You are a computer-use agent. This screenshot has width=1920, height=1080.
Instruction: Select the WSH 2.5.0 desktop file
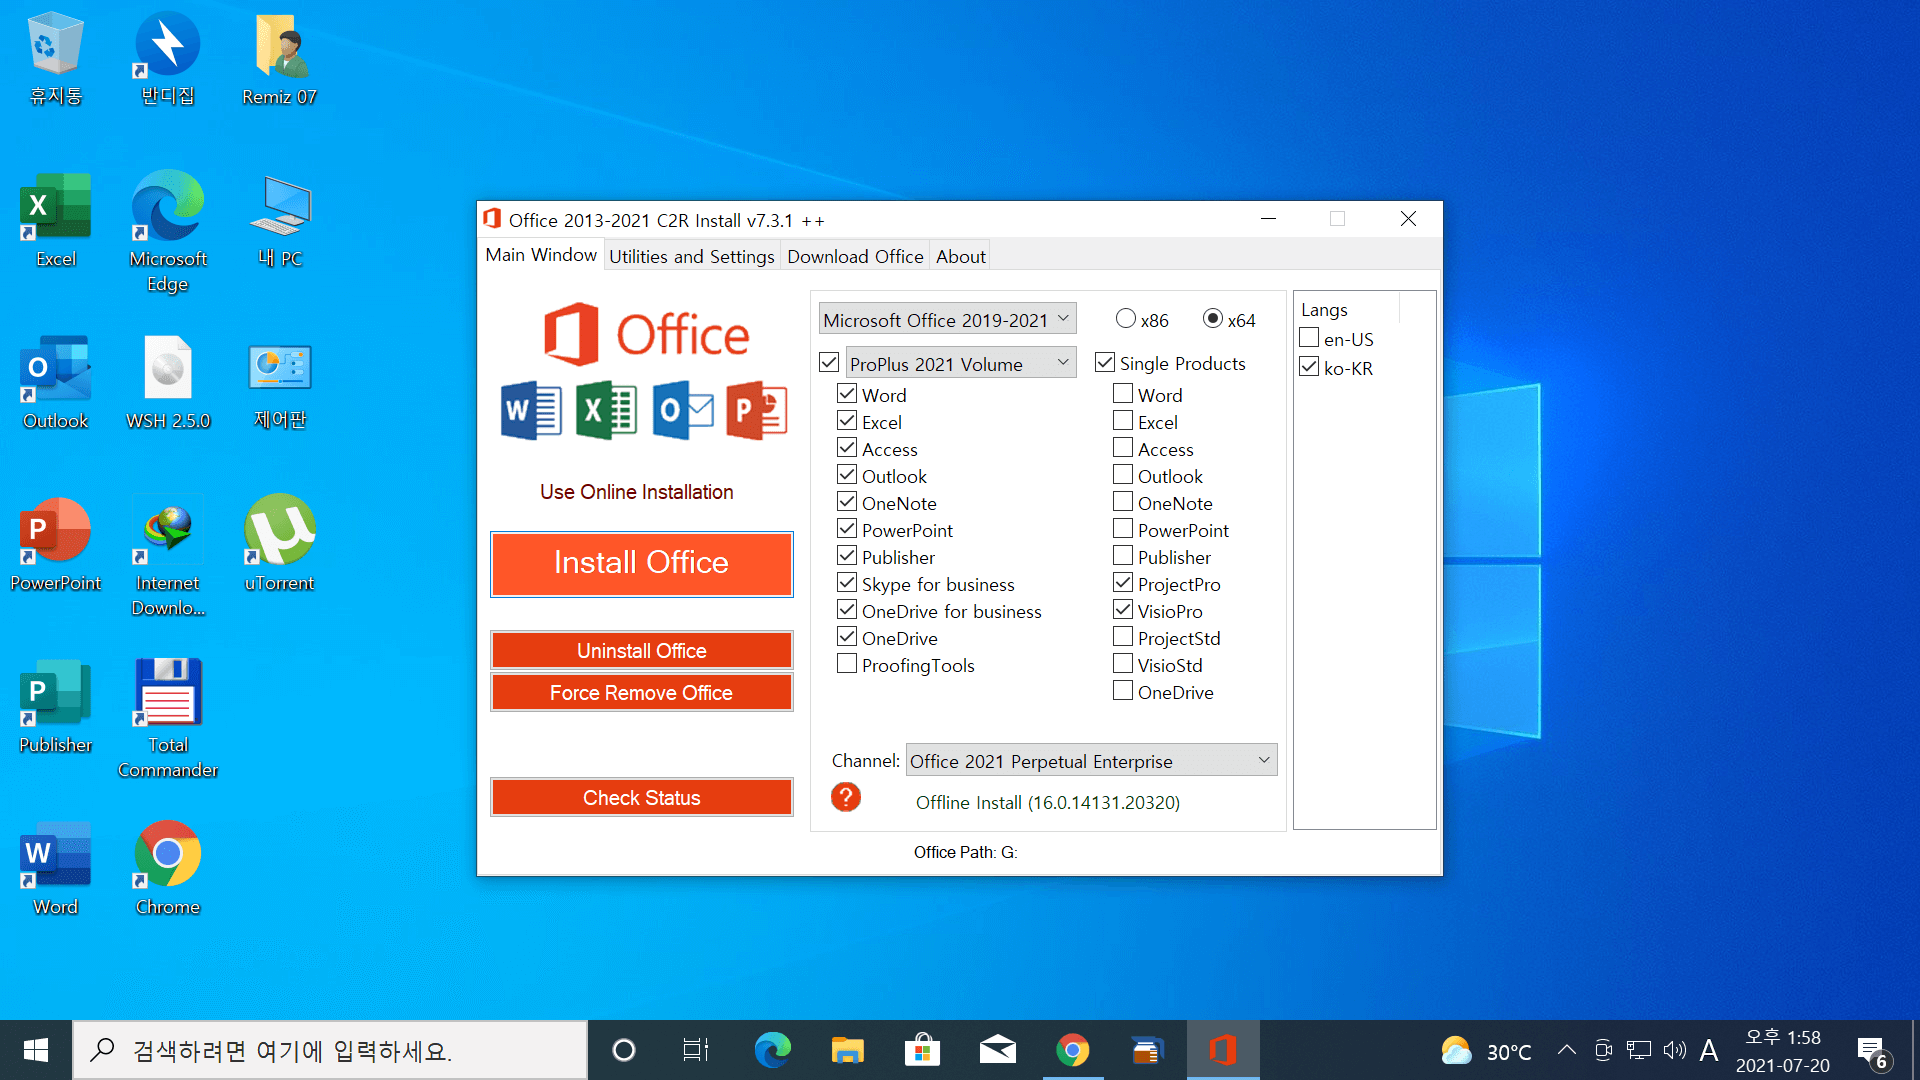pos(168,382)
